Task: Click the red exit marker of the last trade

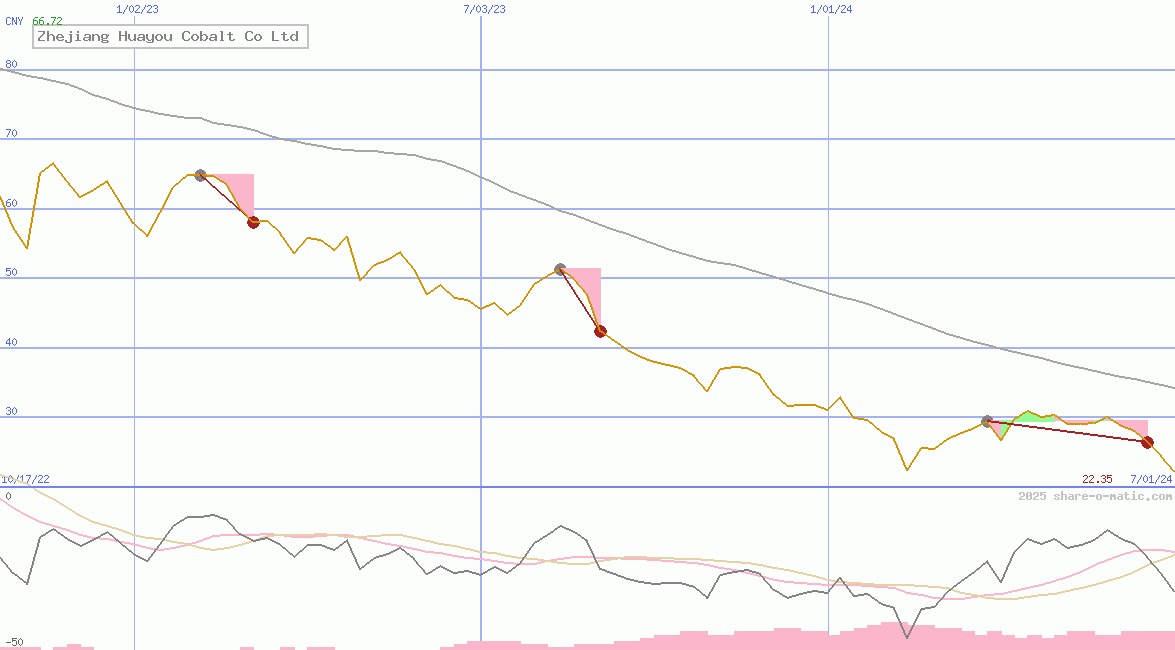Action: [1147, 442]
